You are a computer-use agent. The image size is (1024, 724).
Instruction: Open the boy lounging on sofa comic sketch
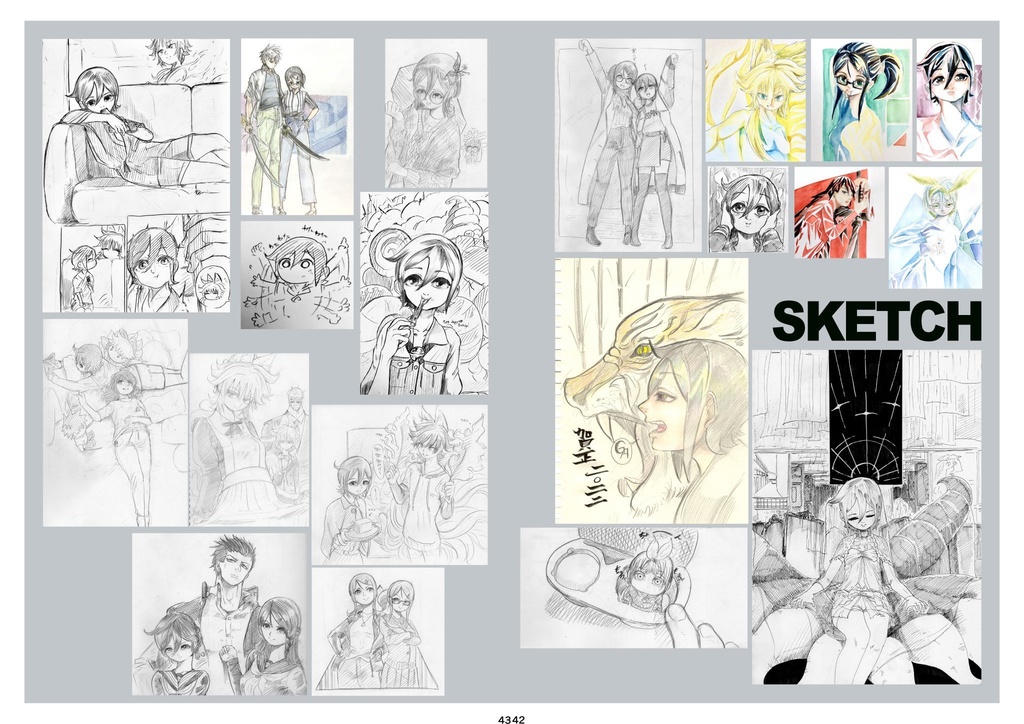pos(136,175)
